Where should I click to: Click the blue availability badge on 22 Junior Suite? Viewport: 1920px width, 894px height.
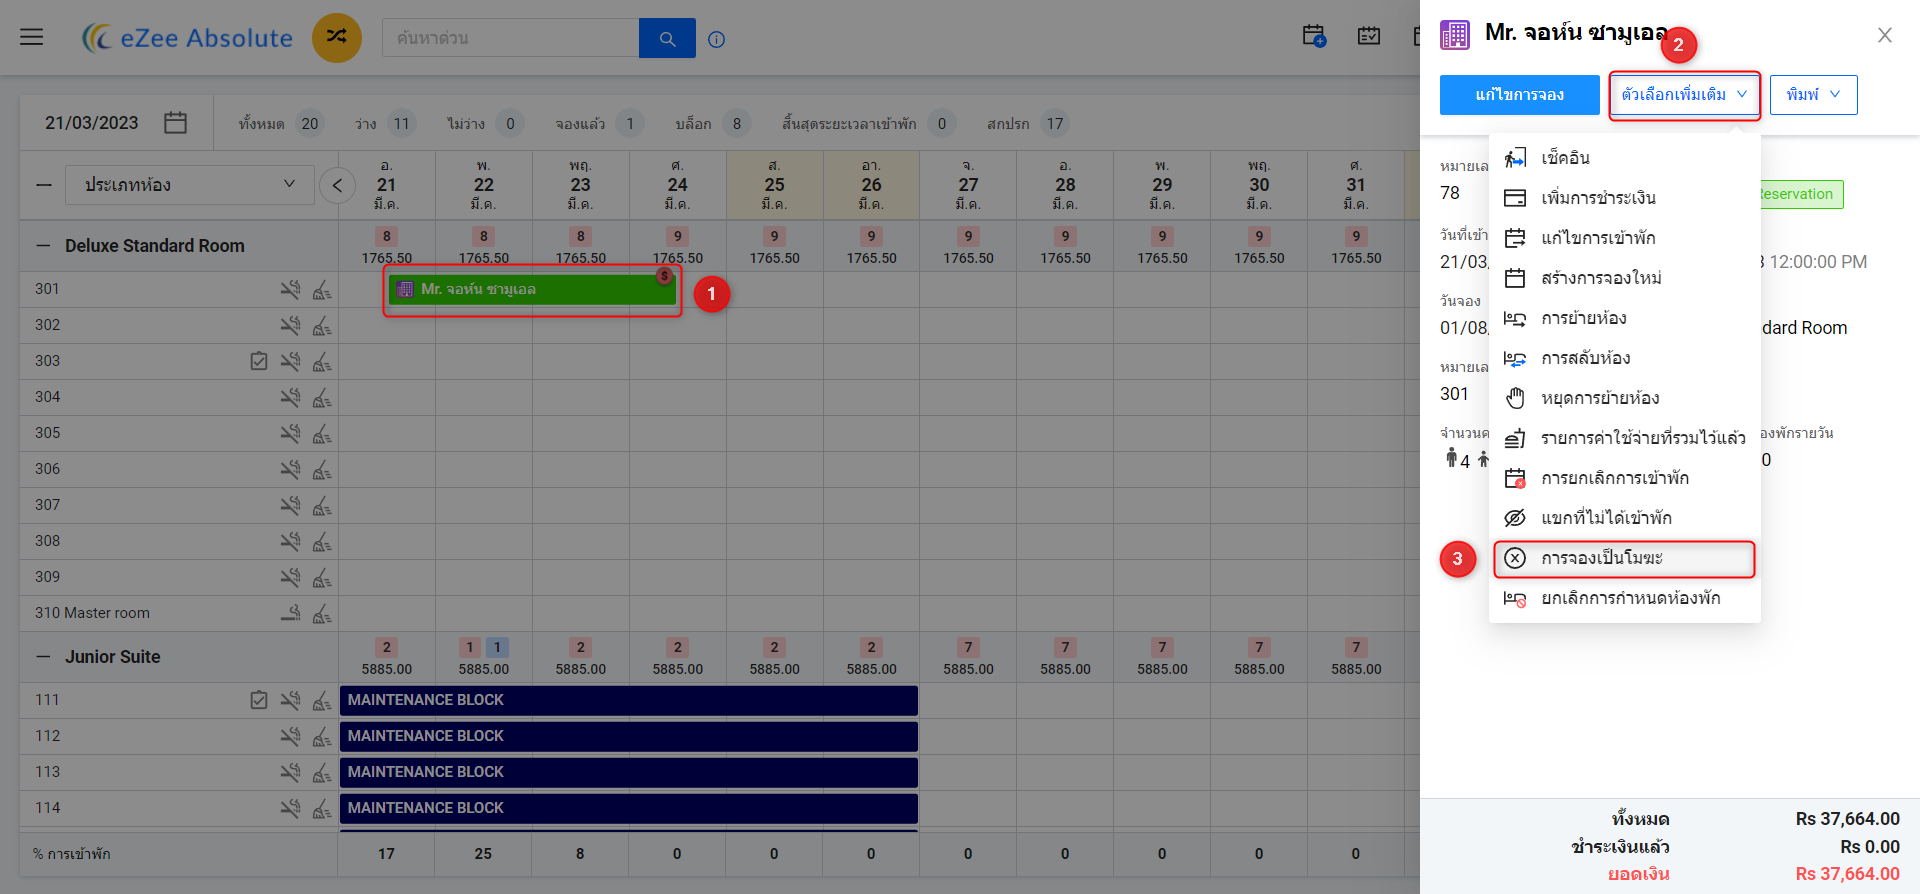pos(497,647)
